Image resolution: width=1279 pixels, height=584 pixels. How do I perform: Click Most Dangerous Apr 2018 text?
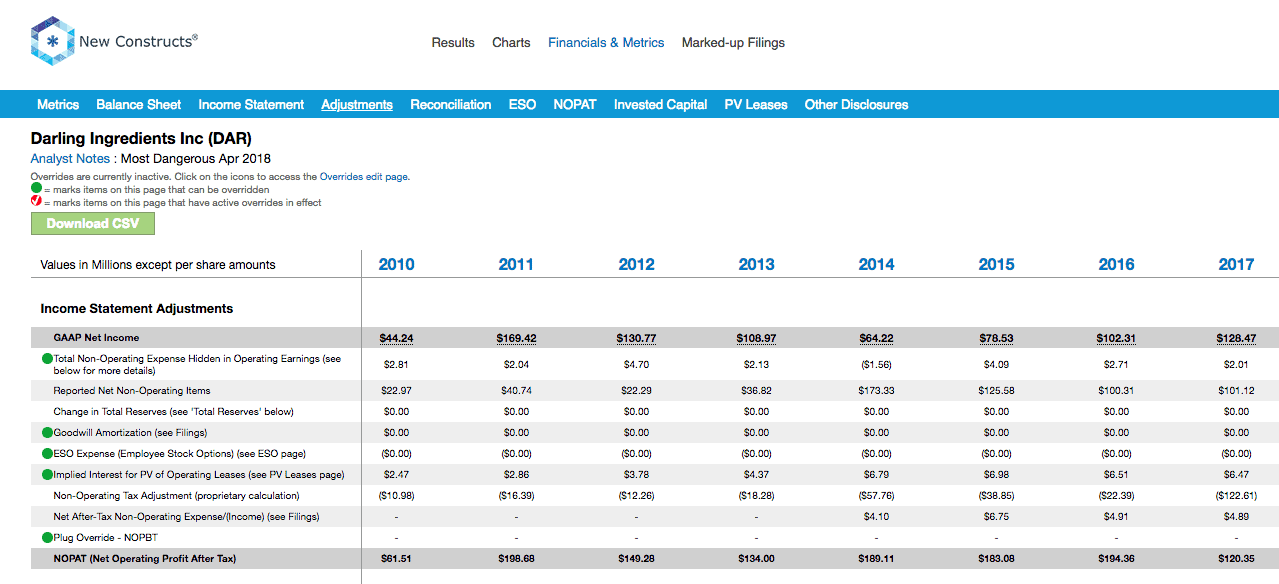point(196,158)
